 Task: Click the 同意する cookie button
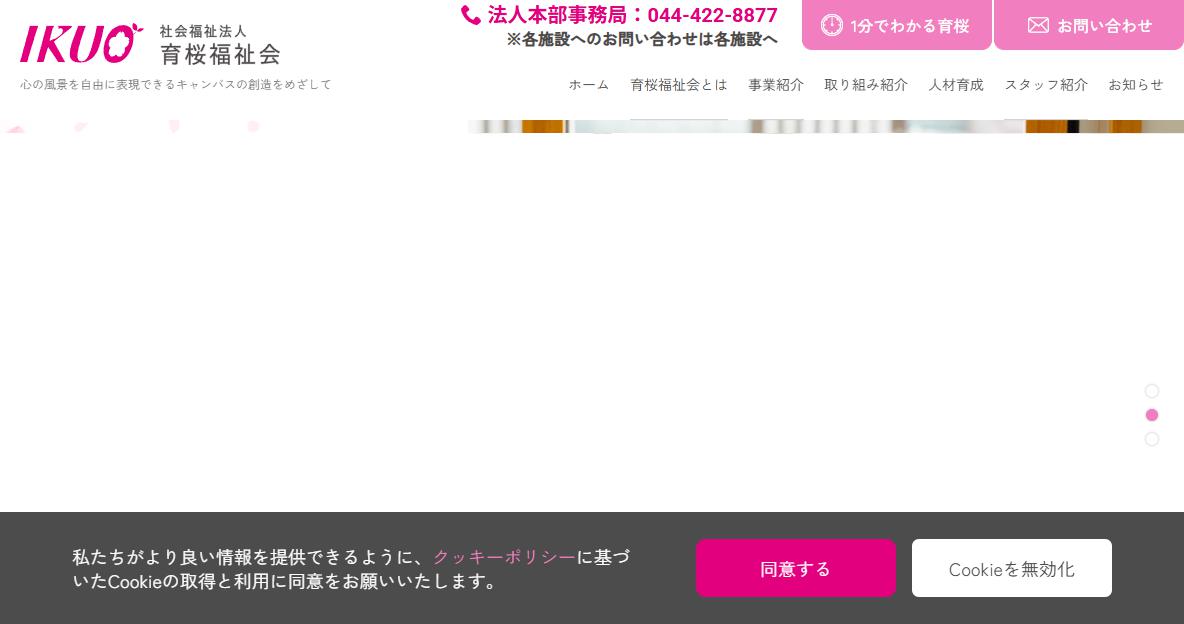pos(795,568)
